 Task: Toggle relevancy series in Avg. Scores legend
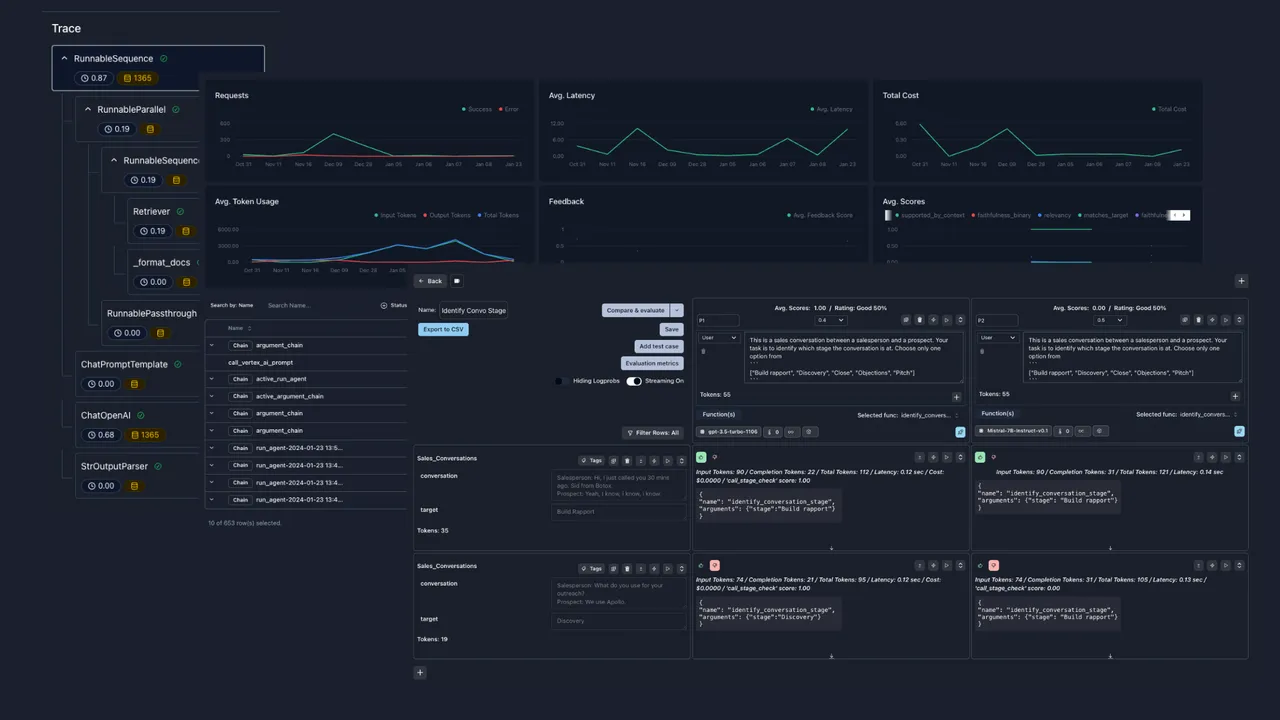click(x=1055, y=215)
